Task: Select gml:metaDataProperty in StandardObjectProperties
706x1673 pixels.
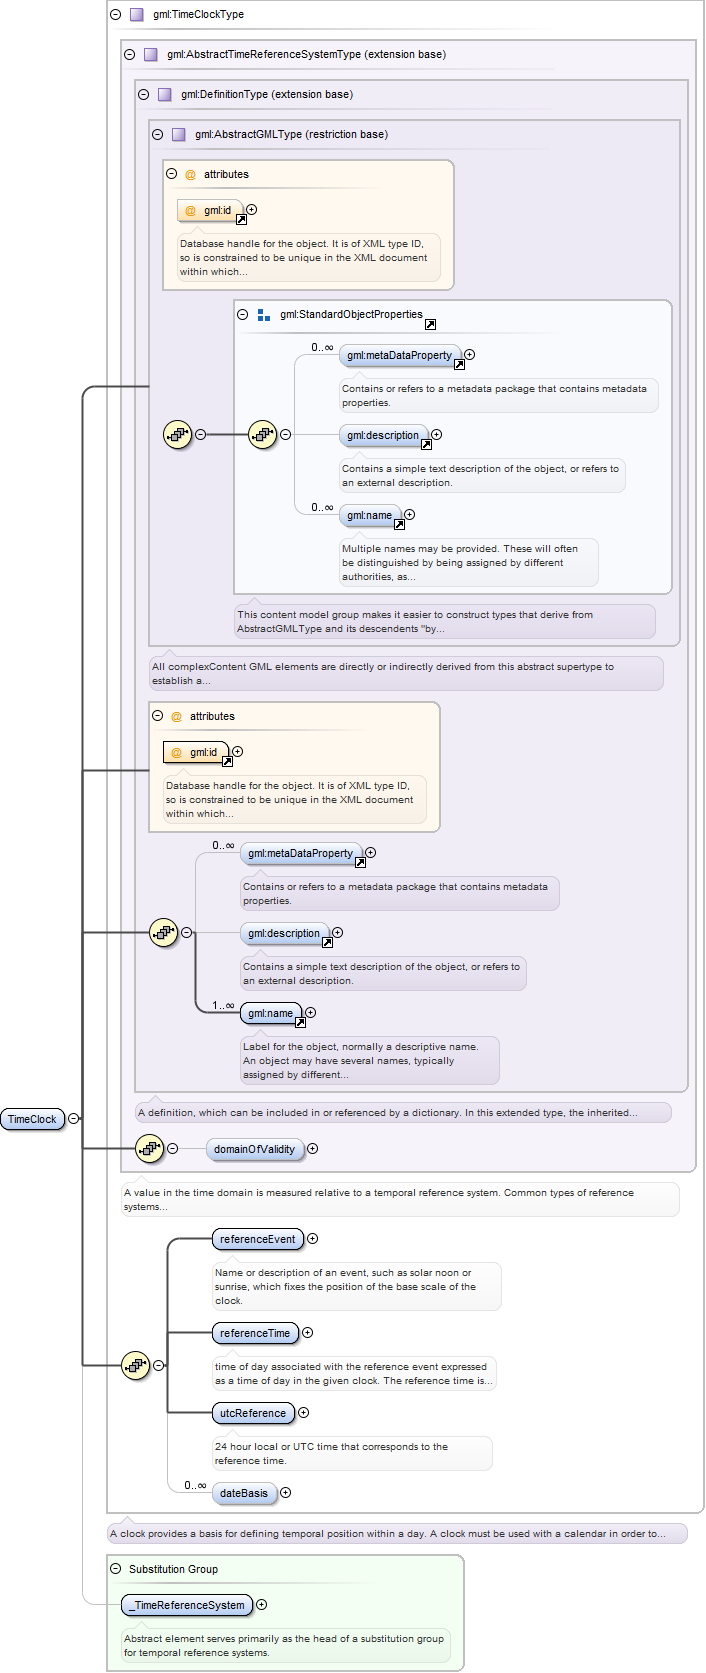Action: [x=400, y=355]
